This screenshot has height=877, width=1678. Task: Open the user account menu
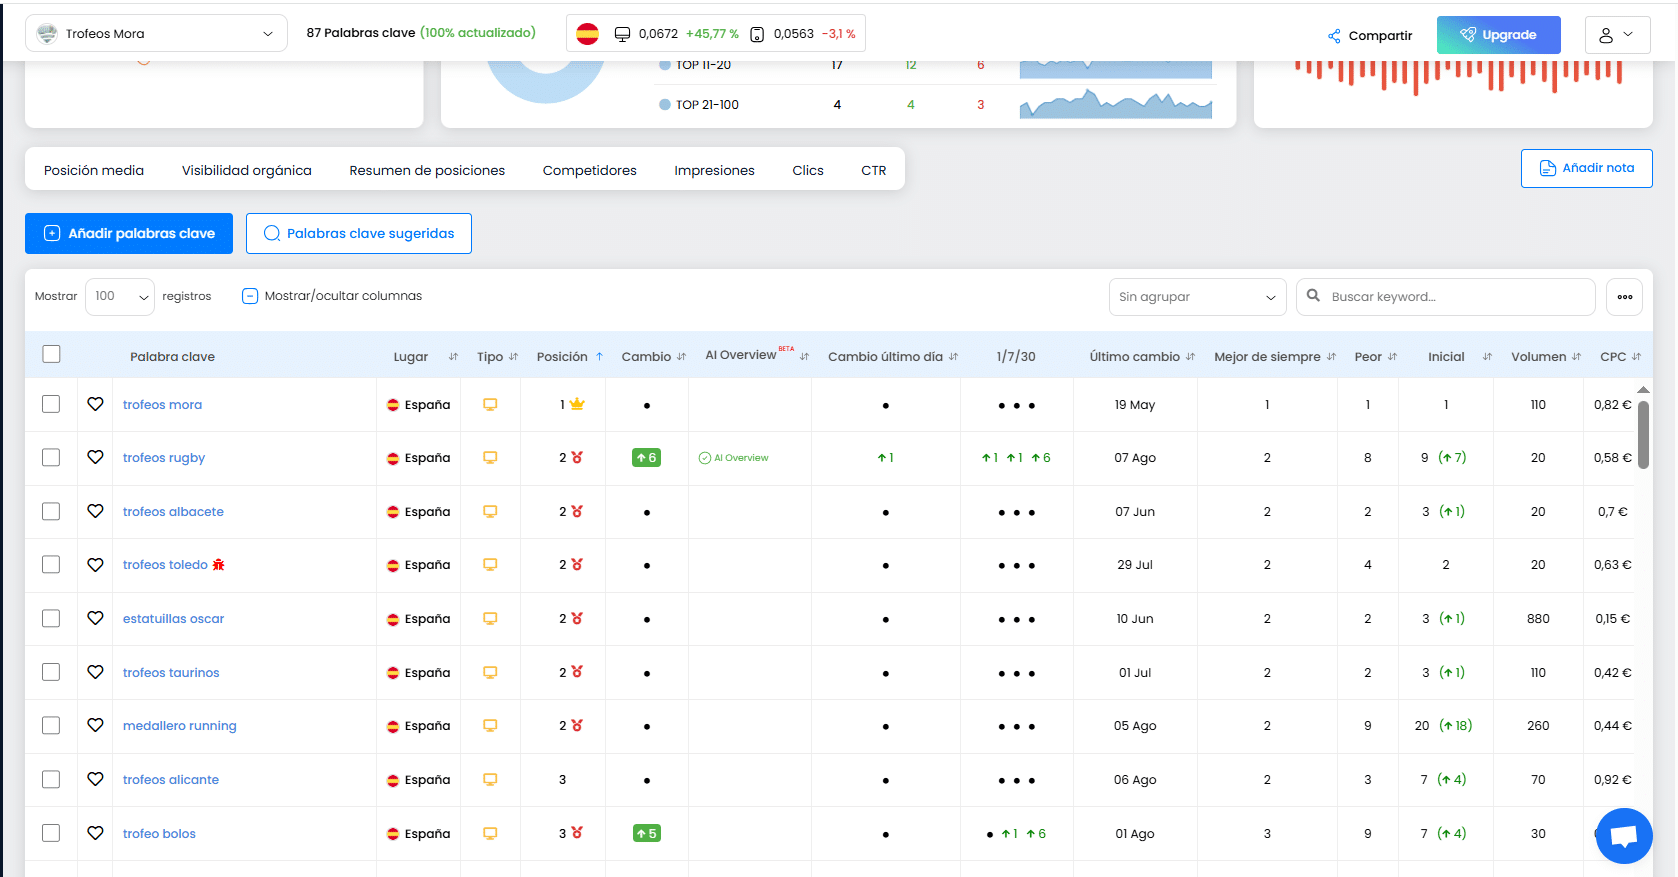(x=1615, y=35)
